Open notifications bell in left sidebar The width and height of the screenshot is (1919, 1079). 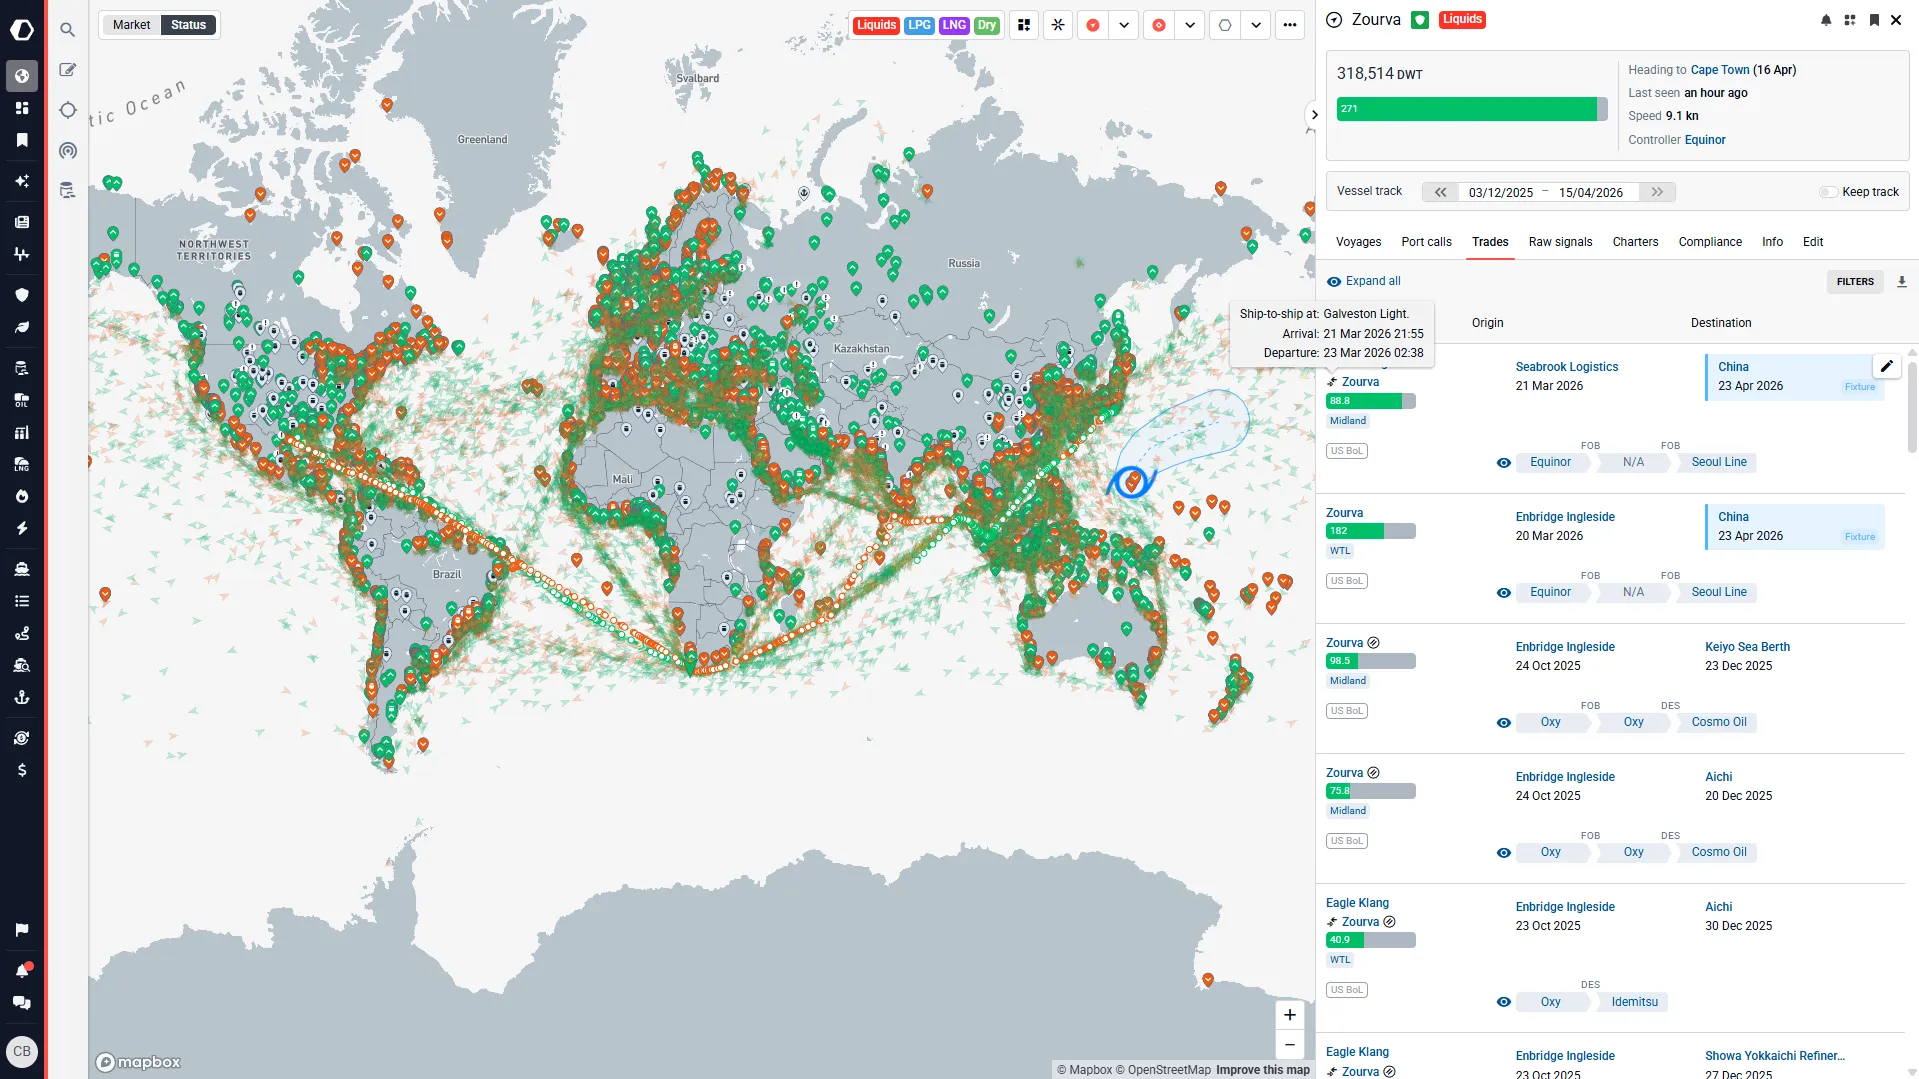[x=22, y=970]
